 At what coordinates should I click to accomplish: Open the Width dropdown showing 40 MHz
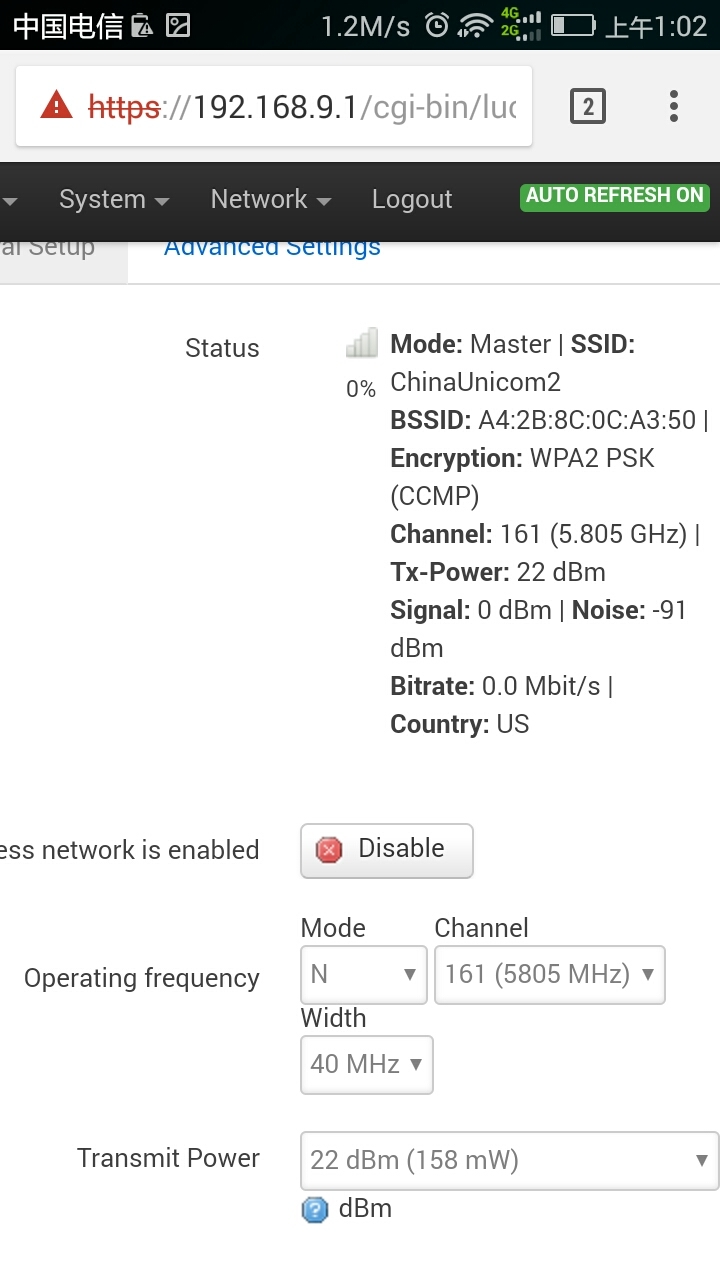click(366, 1064)
